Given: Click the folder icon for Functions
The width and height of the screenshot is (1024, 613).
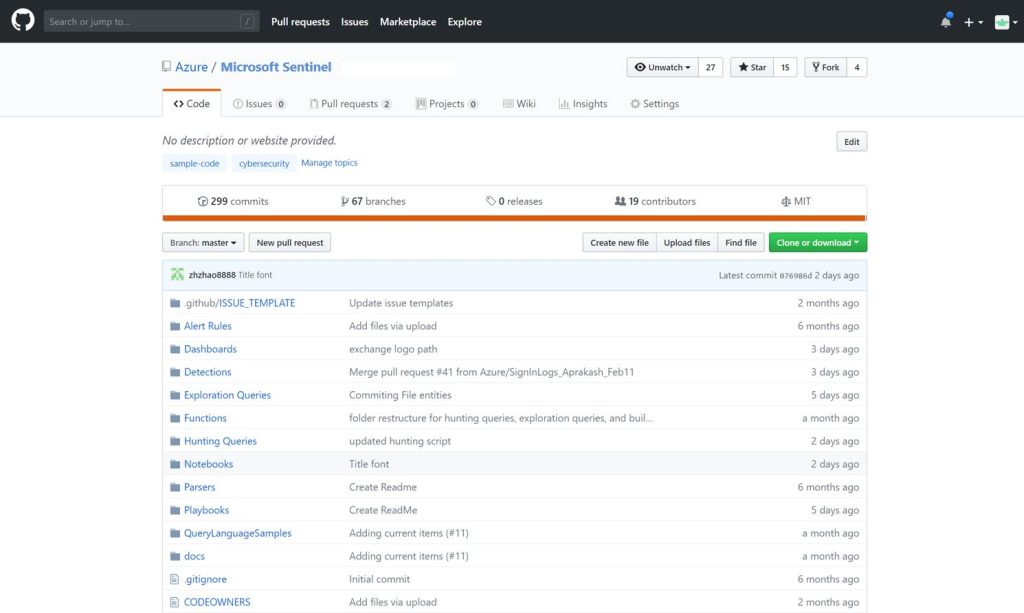Looking at the screenshot, I should click(174, 418).
